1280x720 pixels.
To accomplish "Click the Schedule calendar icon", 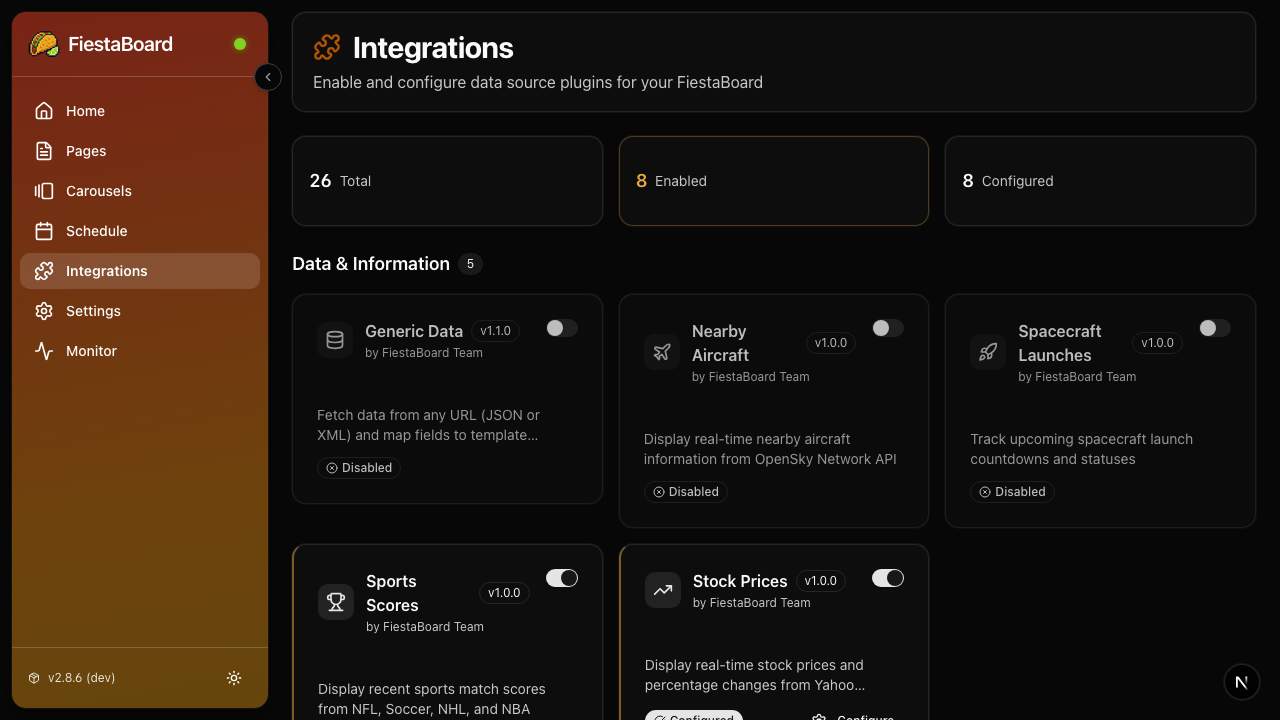I will coord(44,231).
